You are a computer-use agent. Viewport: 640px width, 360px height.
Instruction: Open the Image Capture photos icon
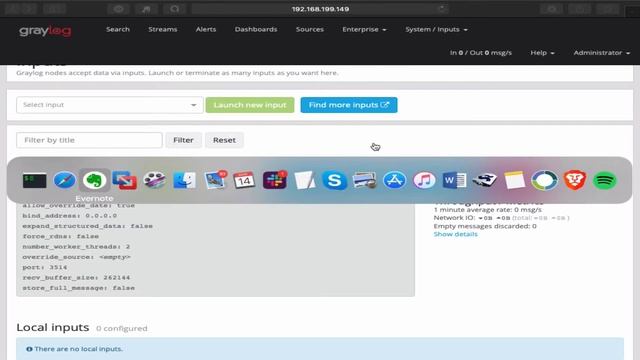[364, 180]
